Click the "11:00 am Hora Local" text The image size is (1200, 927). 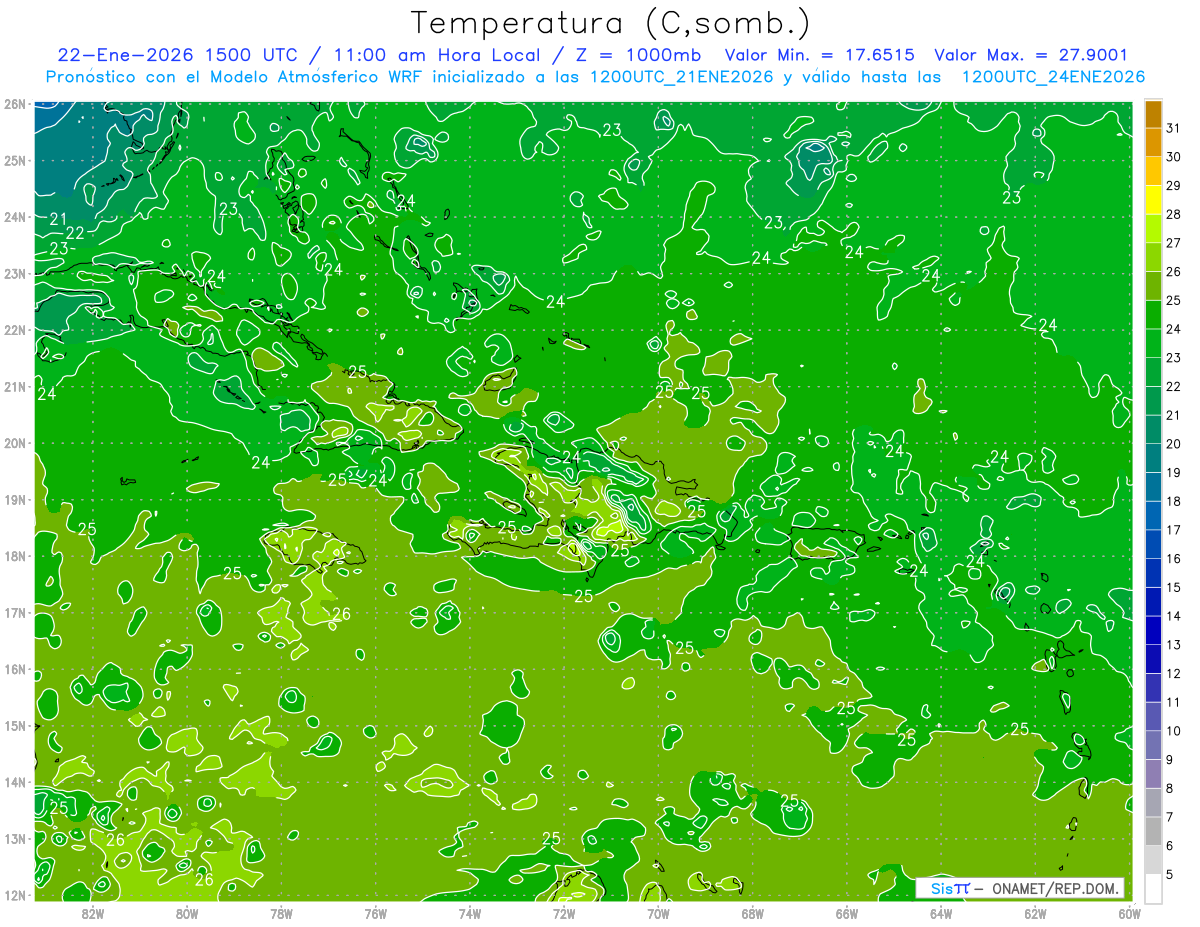coord(436,55)
